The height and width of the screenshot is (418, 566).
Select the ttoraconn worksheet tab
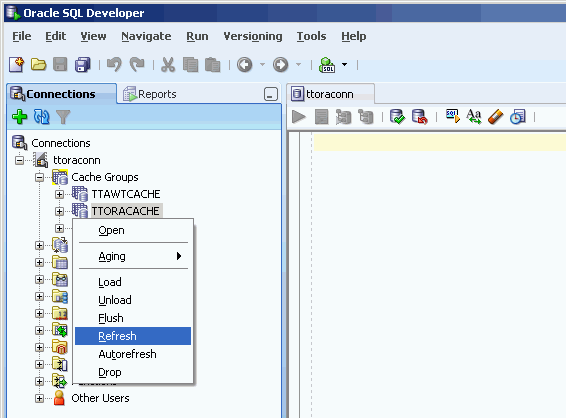point(330,94)
